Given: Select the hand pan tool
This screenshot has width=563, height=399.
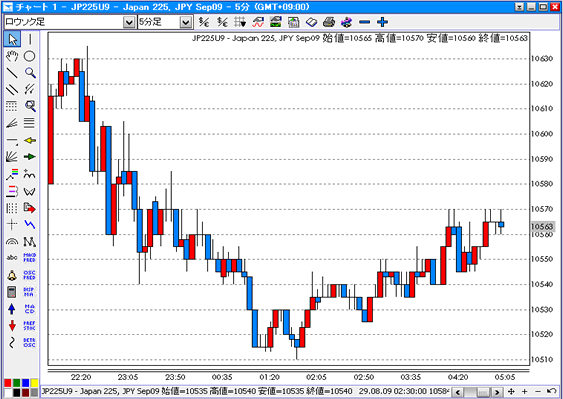Looking at the screenshot, I should click(12, 56).
